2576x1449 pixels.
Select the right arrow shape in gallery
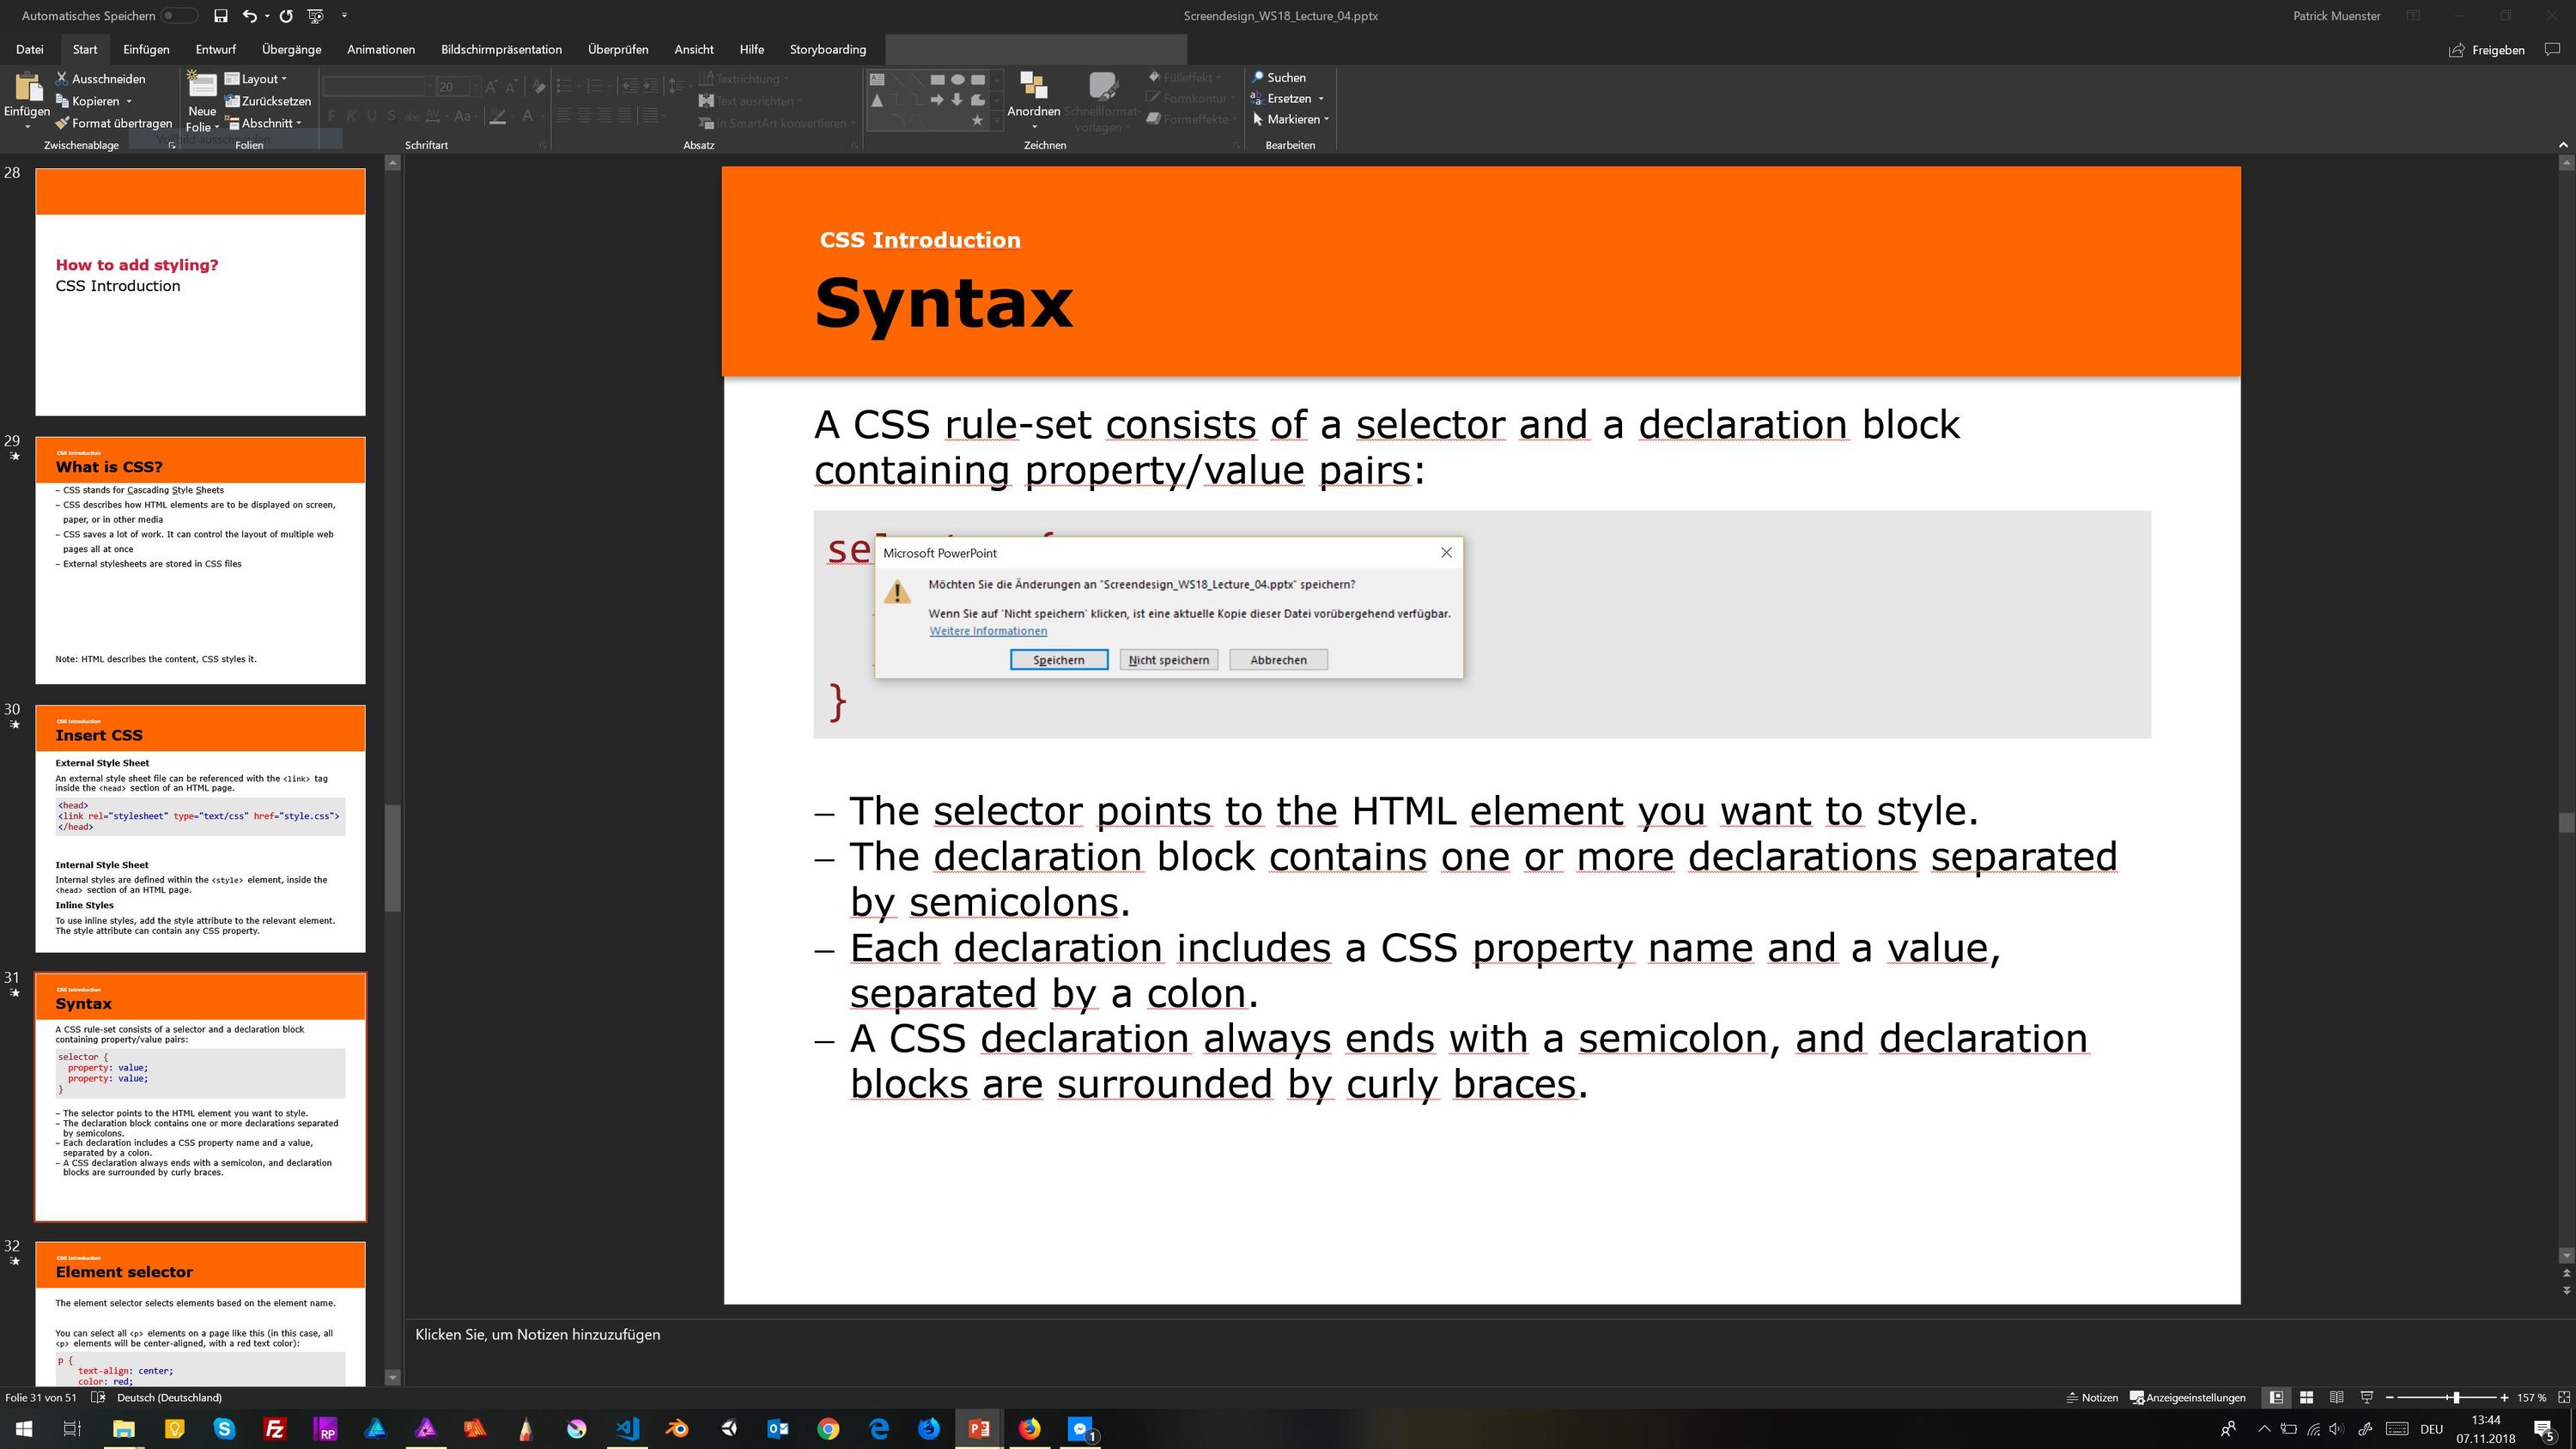tap(937, 99)
